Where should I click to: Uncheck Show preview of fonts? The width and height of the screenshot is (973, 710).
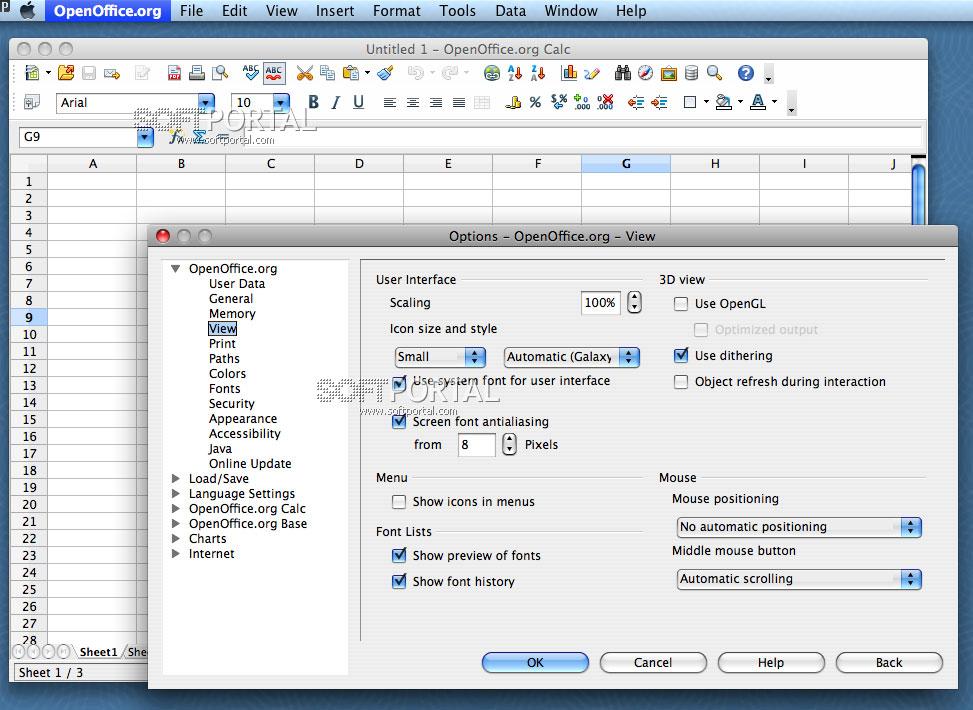tap(399, 556)
